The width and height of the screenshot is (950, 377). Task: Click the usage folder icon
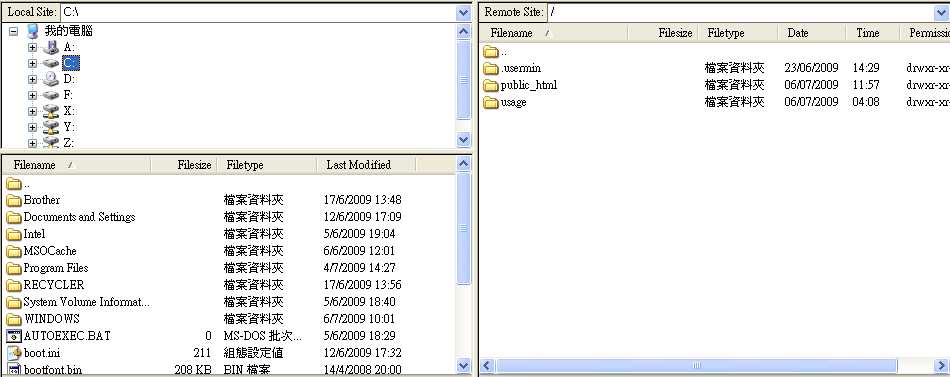490,102
